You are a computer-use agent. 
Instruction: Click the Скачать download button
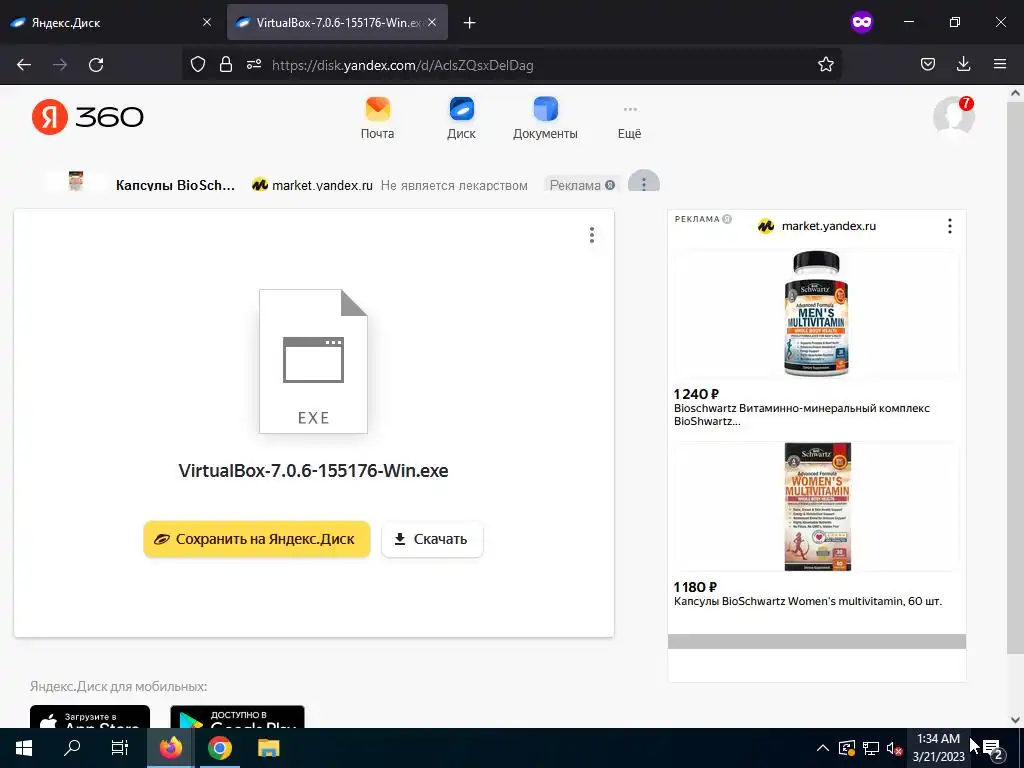point(432,539)
